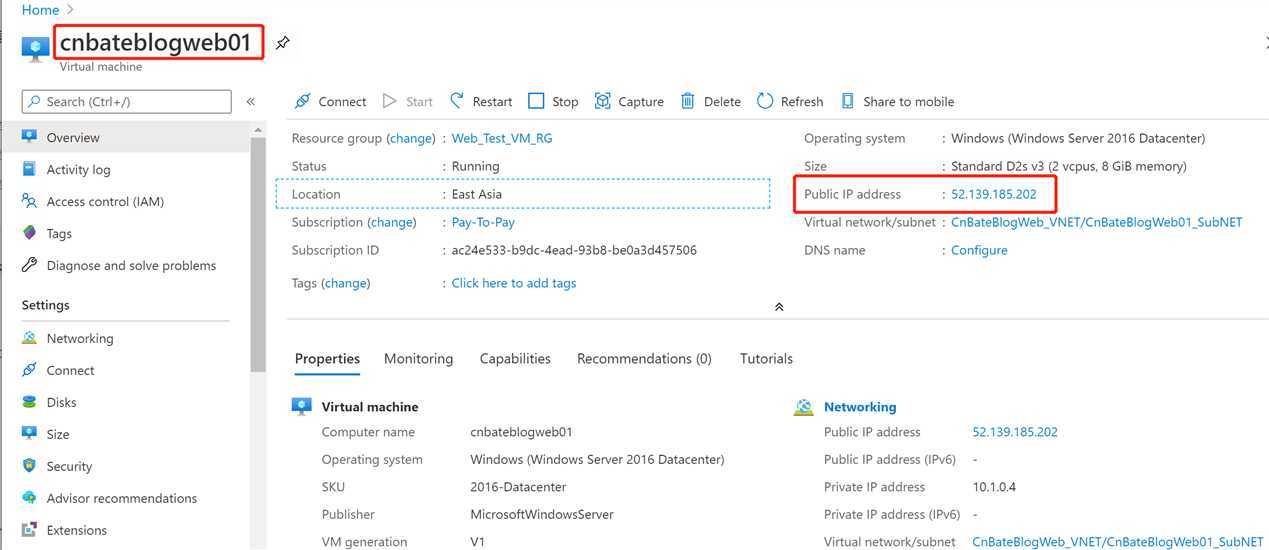Delete the virtual machine
This screenshot has width=1269, height=550.
(711, 101)
